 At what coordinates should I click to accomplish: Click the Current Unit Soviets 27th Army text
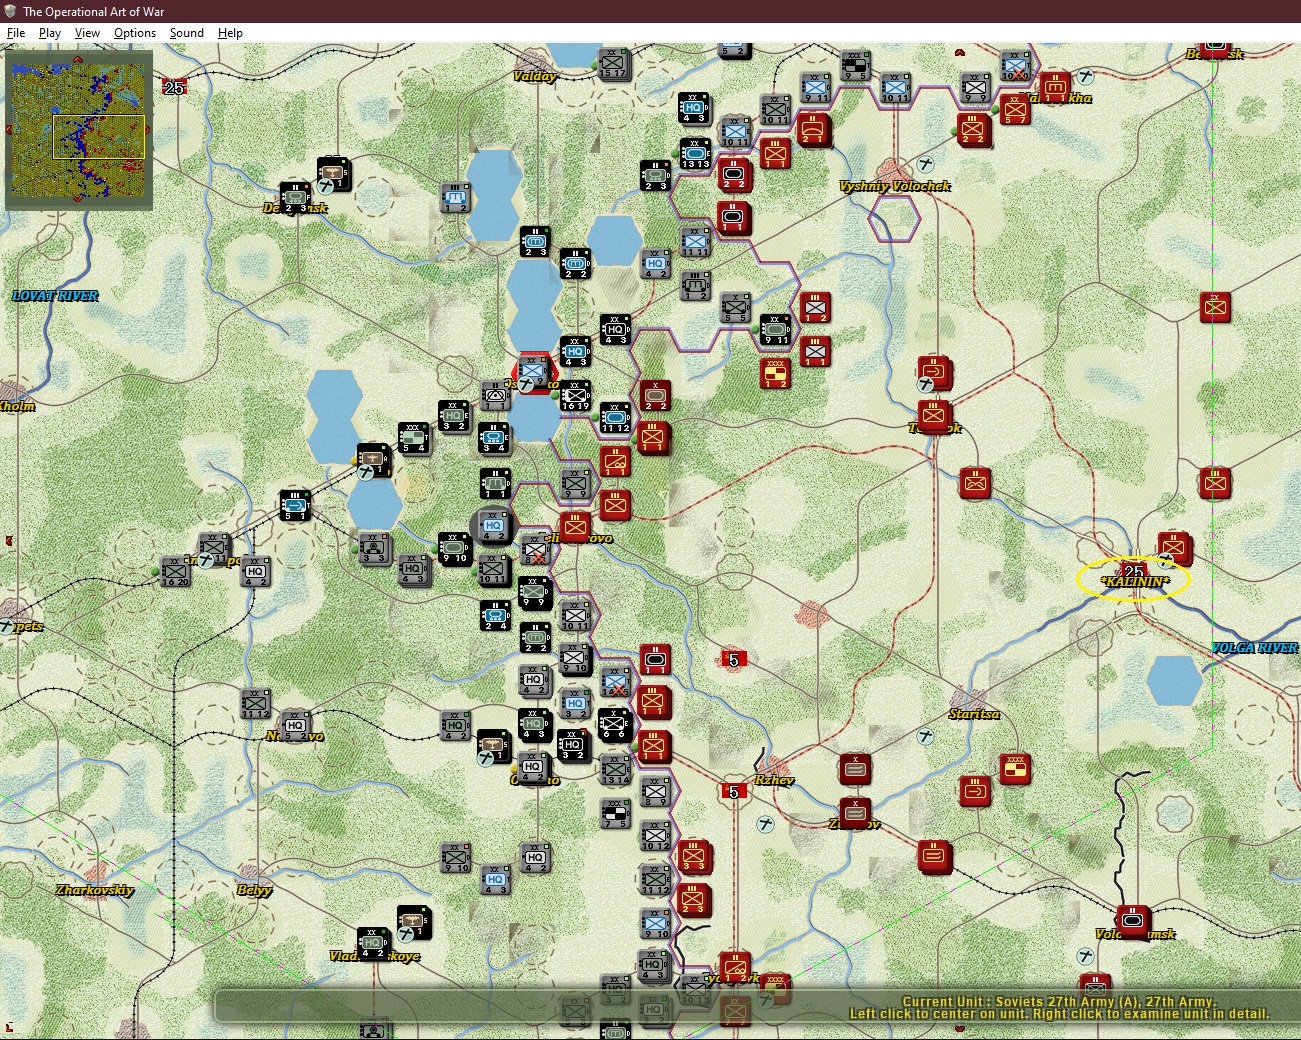tap(1059, 1001)
